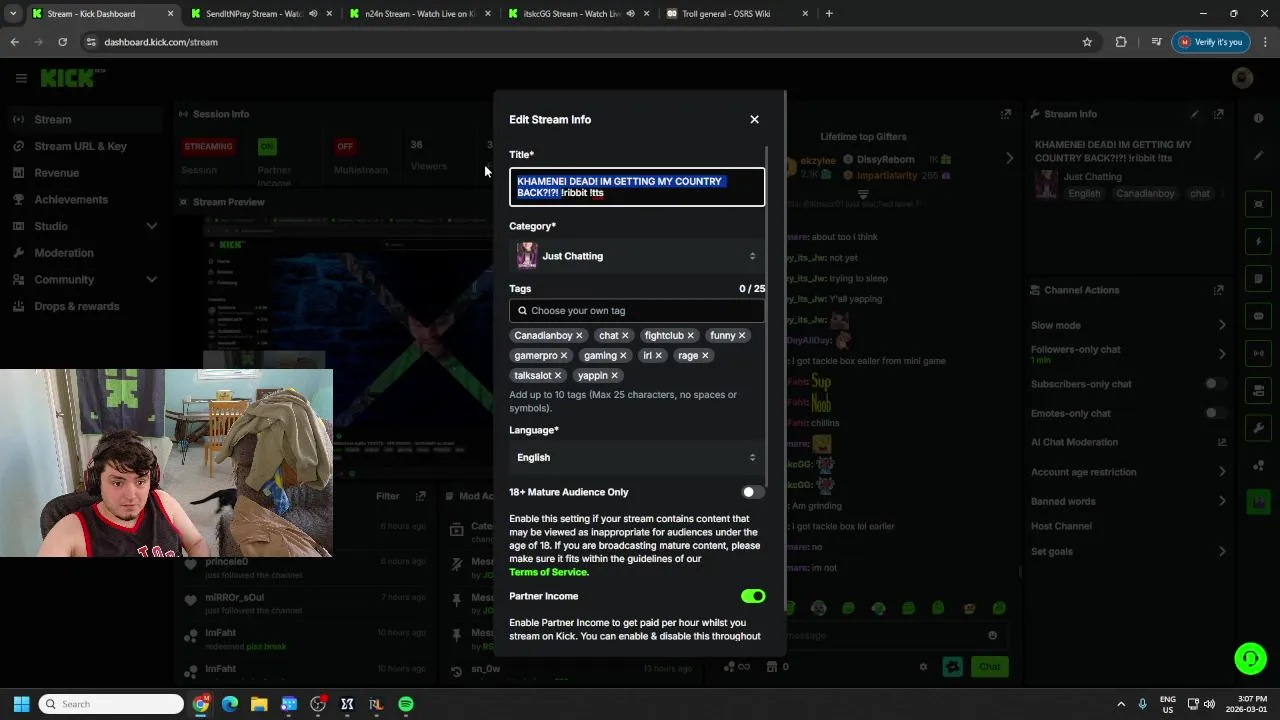Switch to the SendItNPray Stream tab

point(260,14)
